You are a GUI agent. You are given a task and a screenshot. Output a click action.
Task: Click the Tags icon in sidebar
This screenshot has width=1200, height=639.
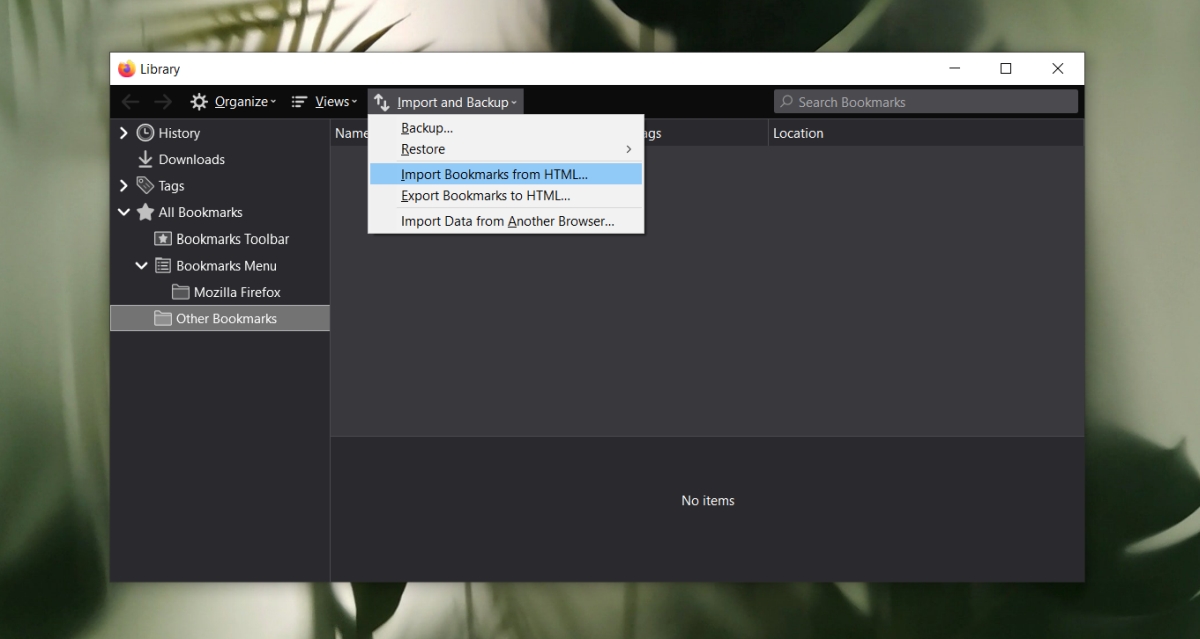point(144,185)
